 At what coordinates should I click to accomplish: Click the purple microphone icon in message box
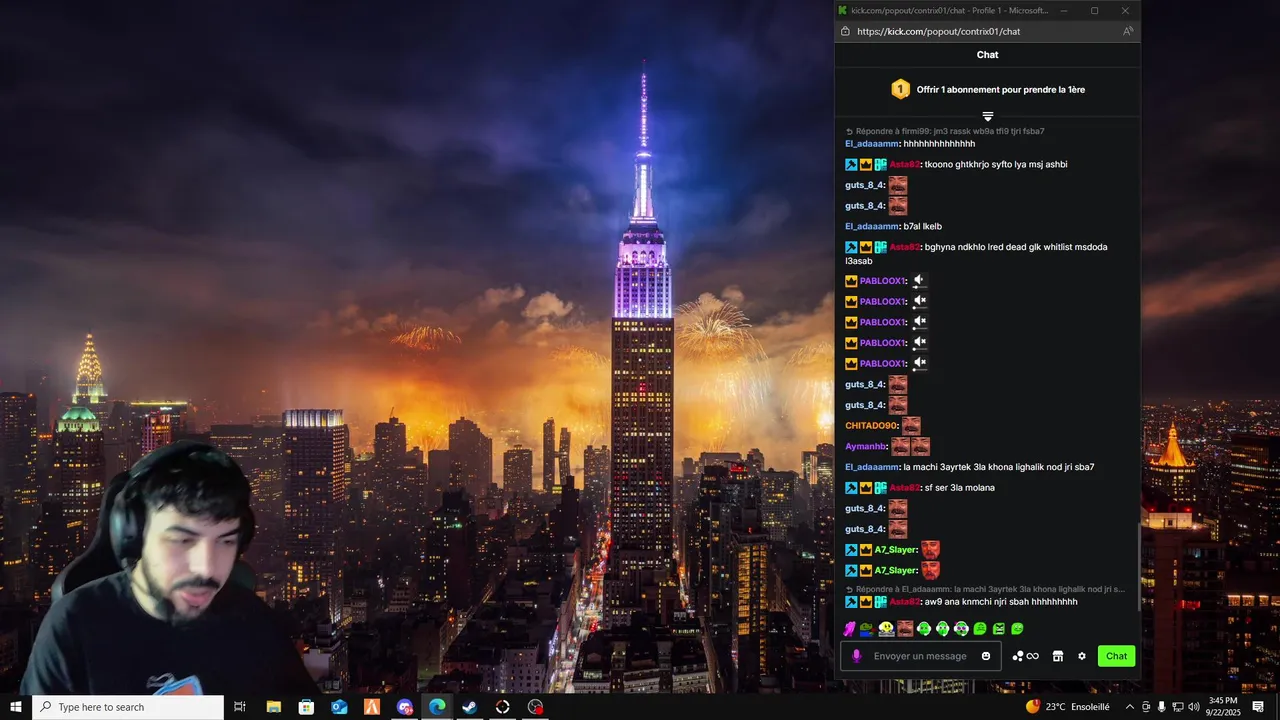pos(856,656)
